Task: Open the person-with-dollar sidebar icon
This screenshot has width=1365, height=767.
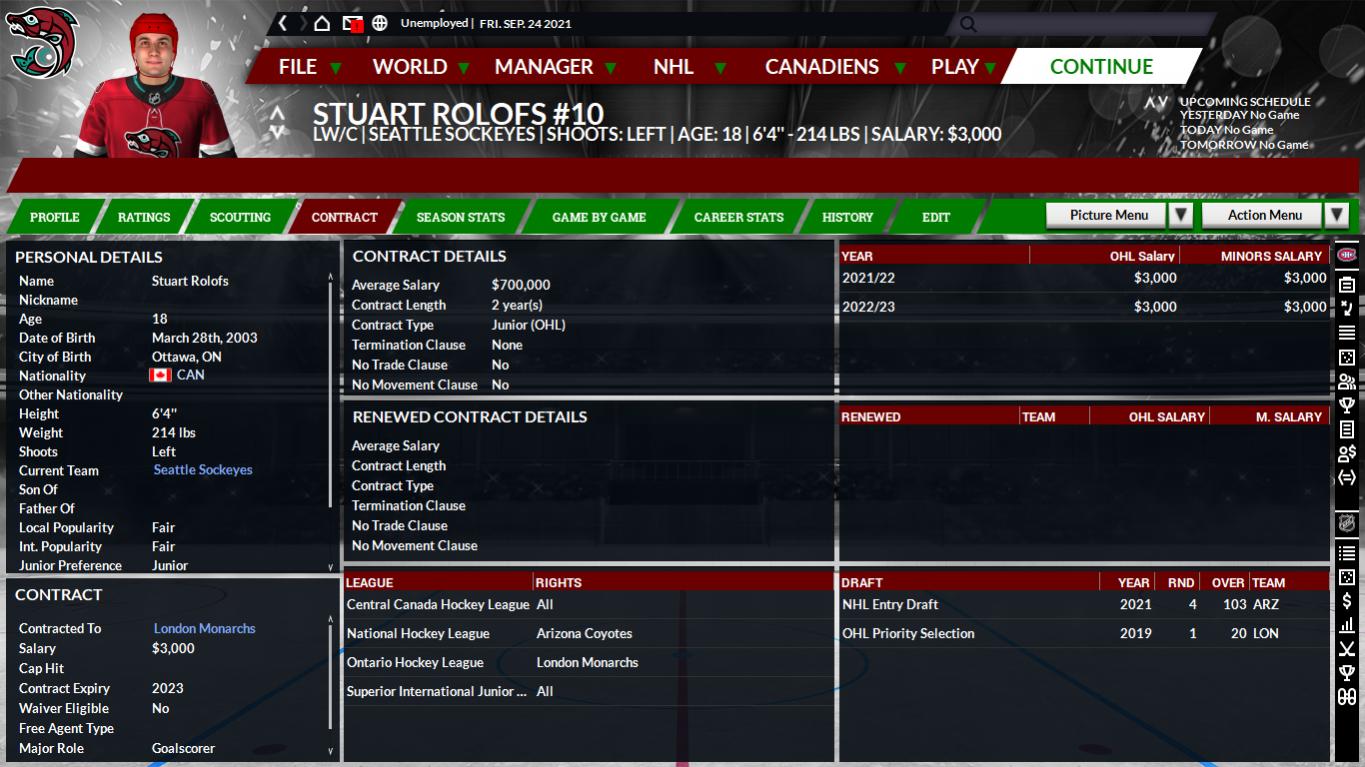Action: tap(1347, 454)
